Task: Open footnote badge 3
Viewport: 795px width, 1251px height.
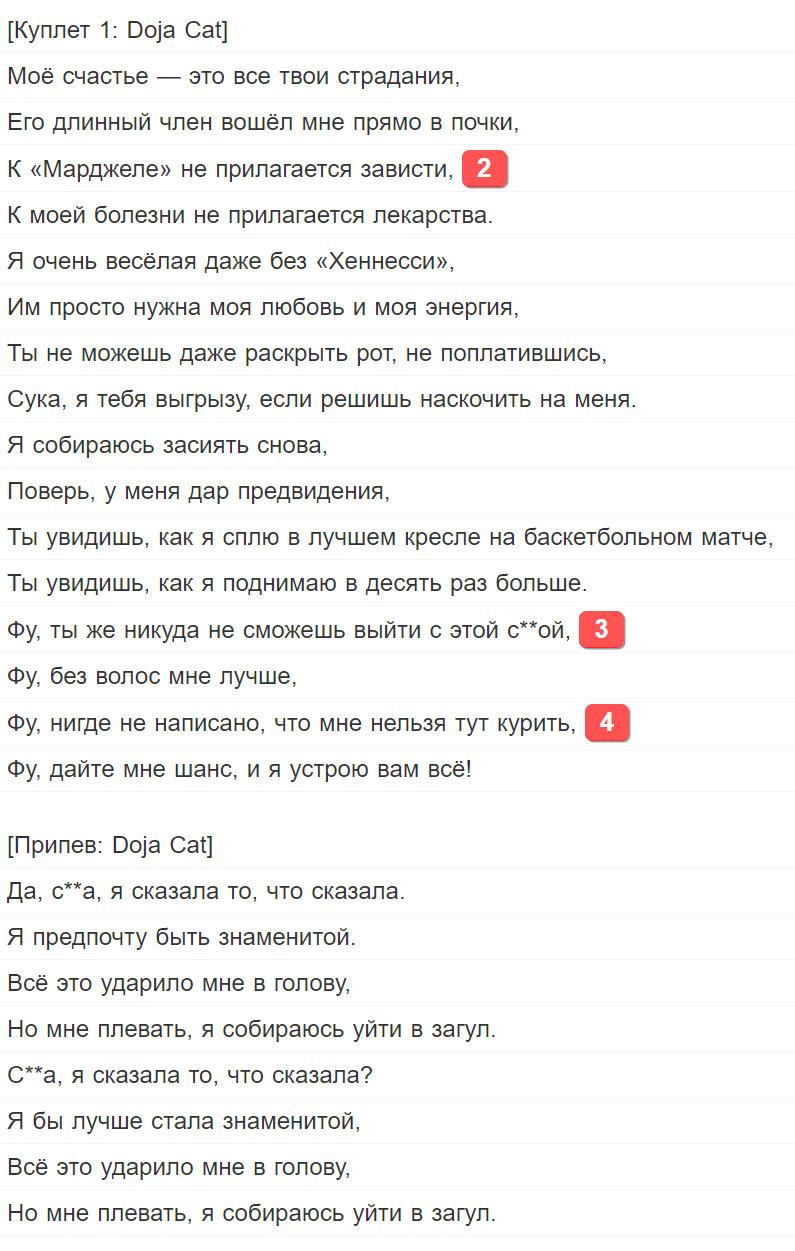Action: pos(601,630)
